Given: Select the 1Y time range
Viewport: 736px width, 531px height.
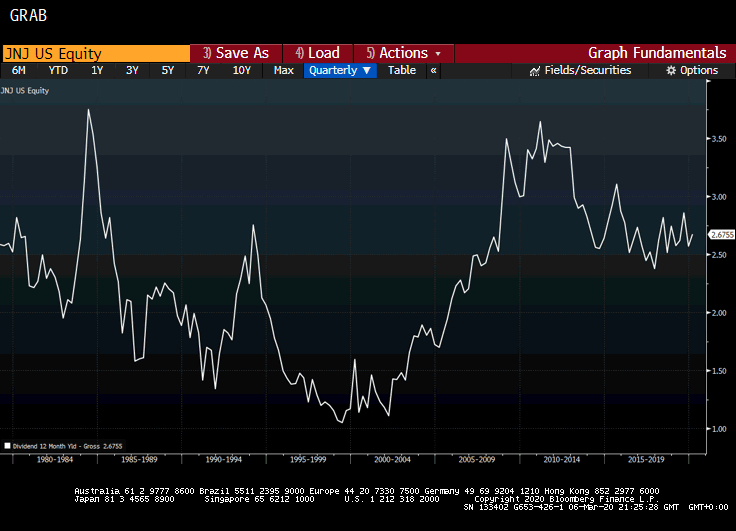Looking at the screenshot, I should tap(97, 70).
